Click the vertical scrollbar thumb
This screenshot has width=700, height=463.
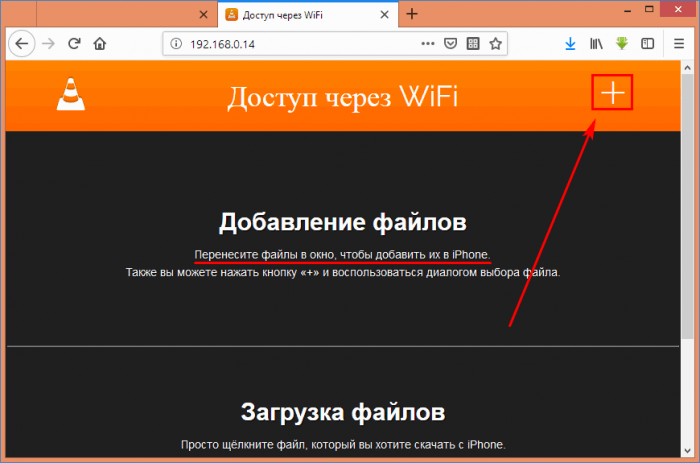click(x=688, y=208)
